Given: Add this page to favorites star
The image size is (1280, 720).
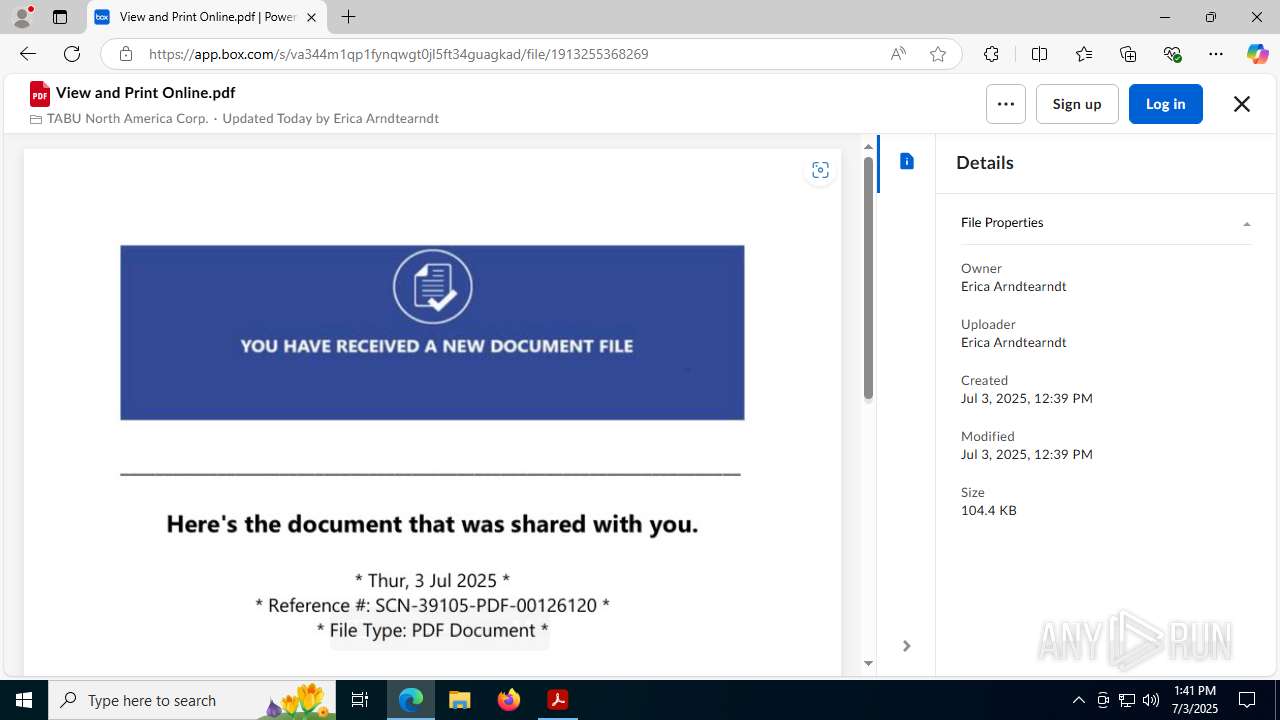Looking at the screenshot, I should 938,54.
